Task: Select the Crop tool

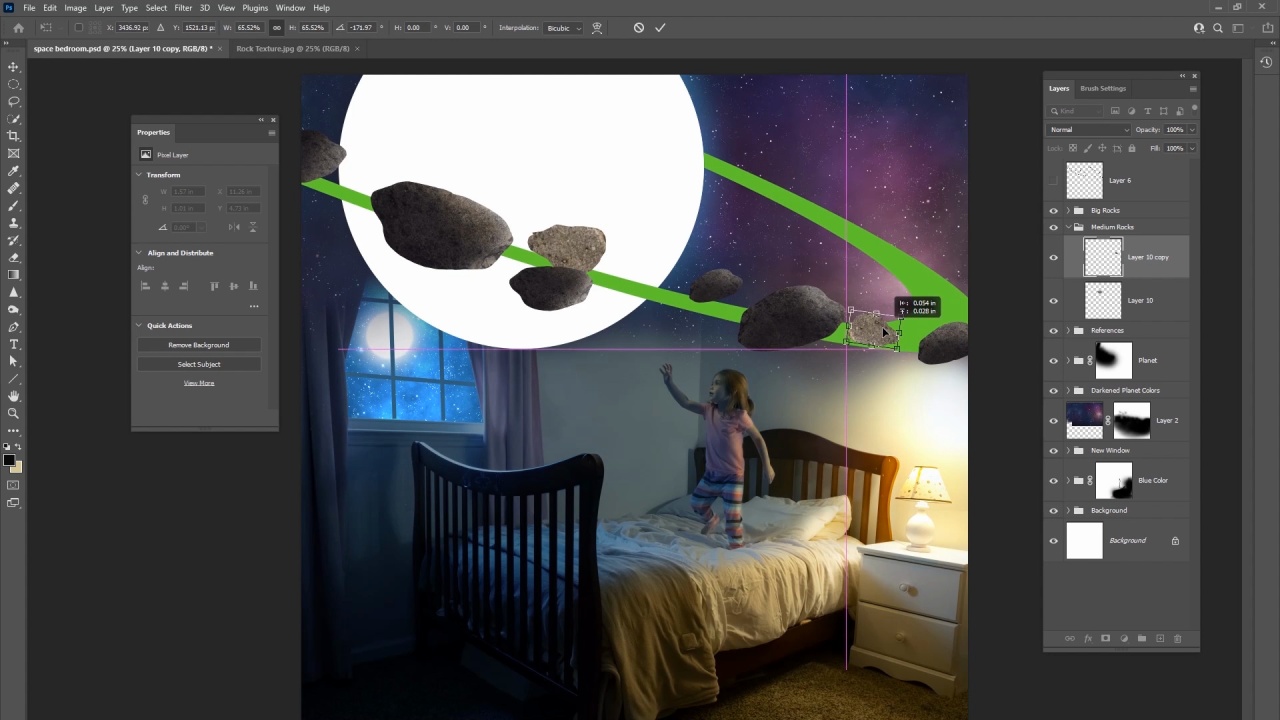Action: (14, 136)
